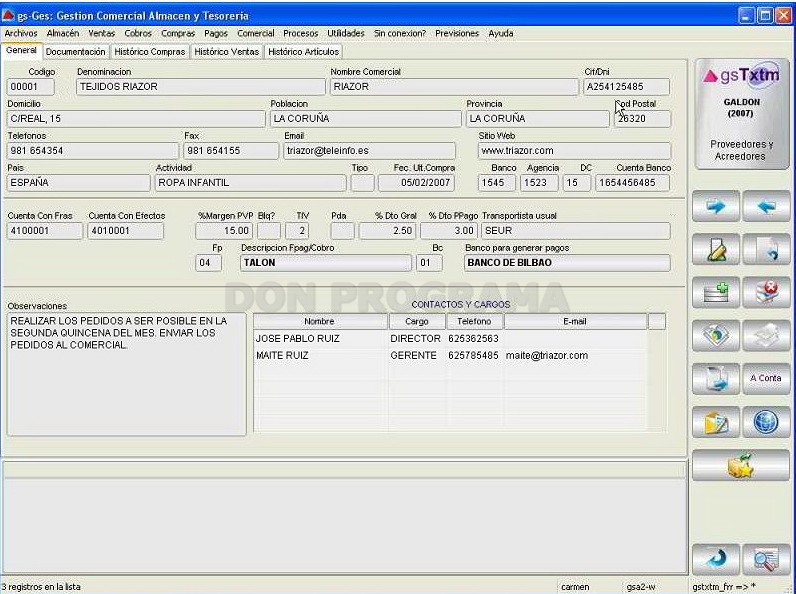
Task: Click the magnifier search records icon
Action: click(766, 559)
